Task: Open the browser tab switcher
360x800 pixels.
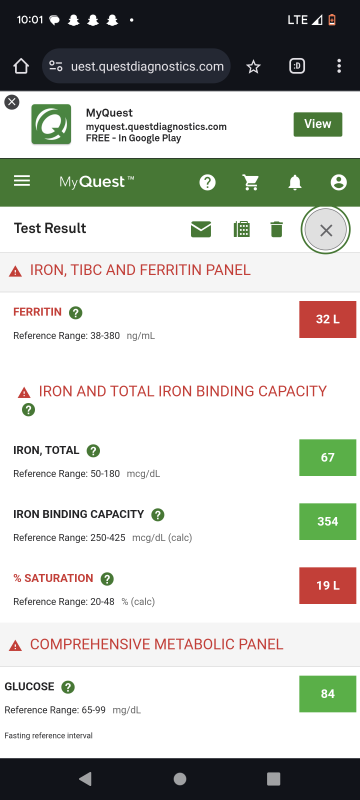Action: (x=297, y=66)
